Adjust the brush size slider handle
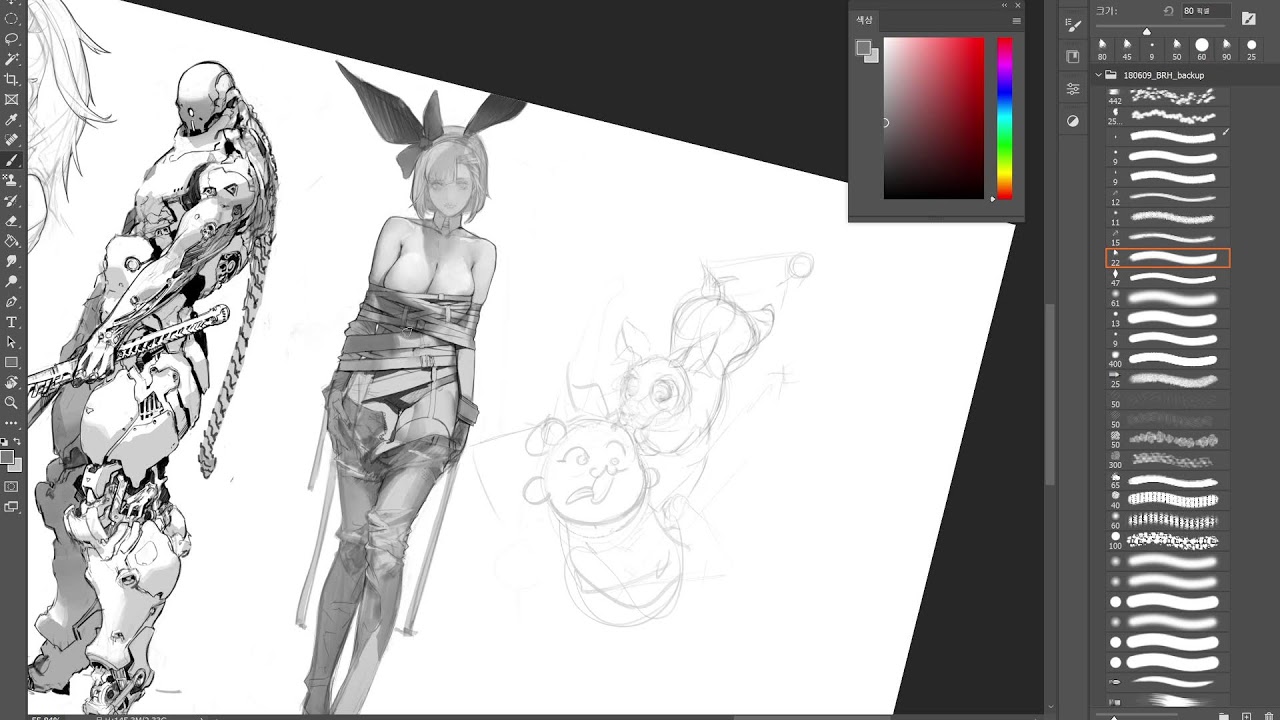 (1147, 31)
